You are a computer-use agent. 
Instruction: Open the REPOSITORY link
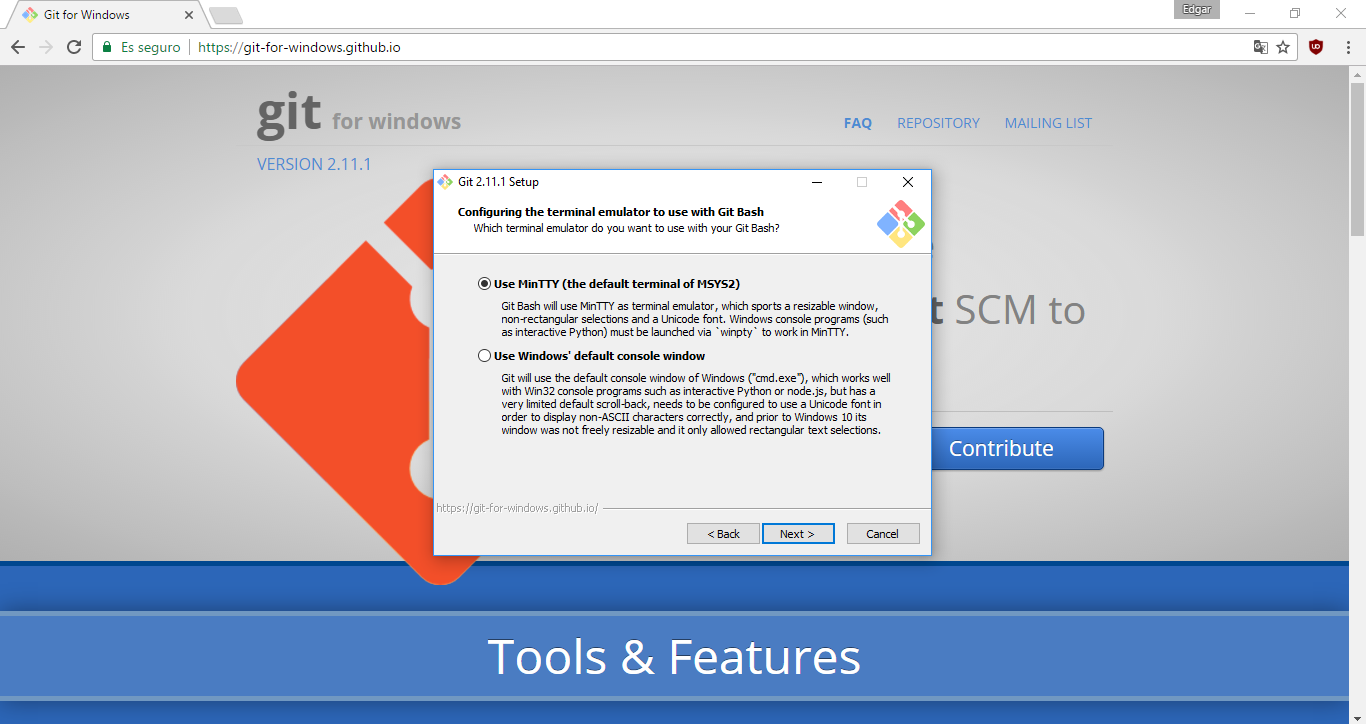pos(938,123)
